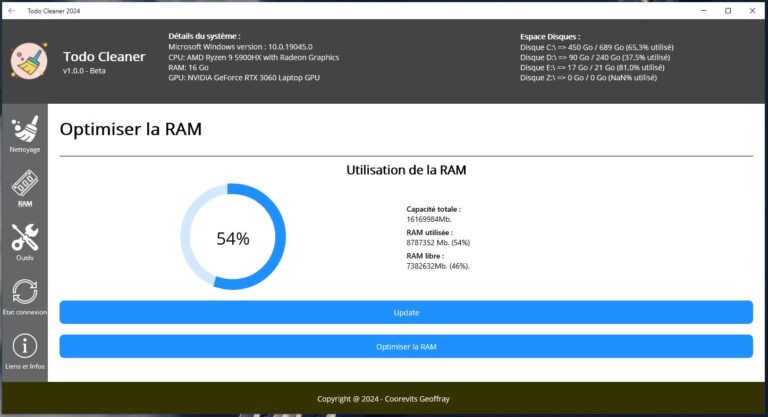Click the Update button
Viewport: 768px width, 417px height.
[x=406, y=312]
